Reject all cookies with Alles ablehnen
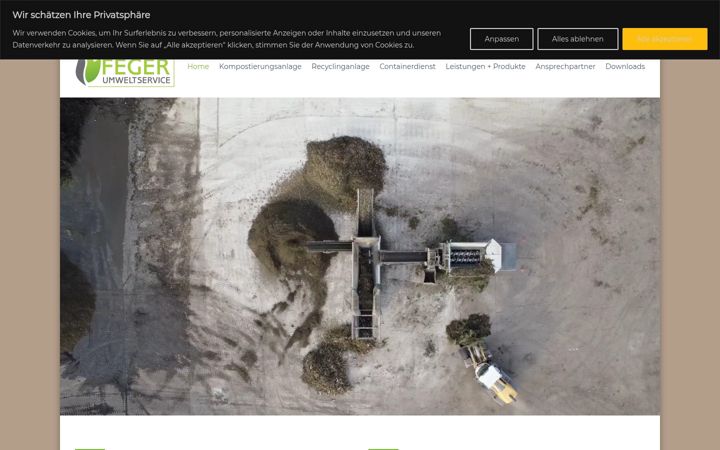This screenshot has height=450, width=720. point(578,39)
